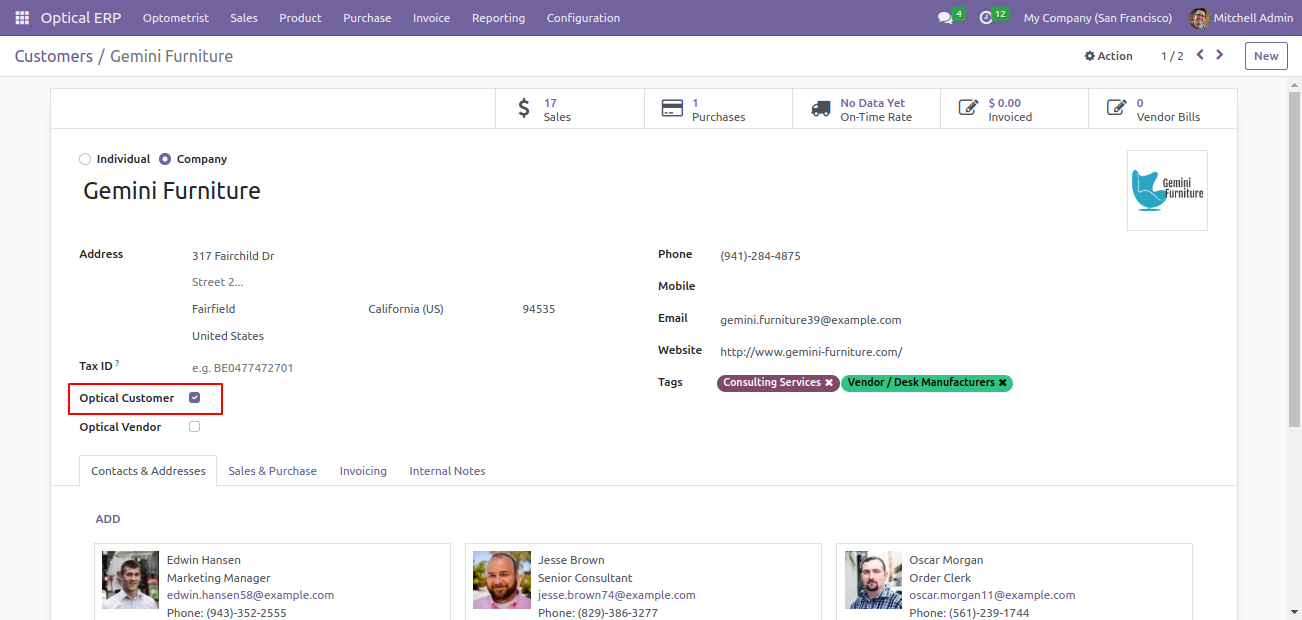Click oscar.morgan11@example.com email link
The height and width of the screenshot is (620, 1302).
(x=992, y=595)
